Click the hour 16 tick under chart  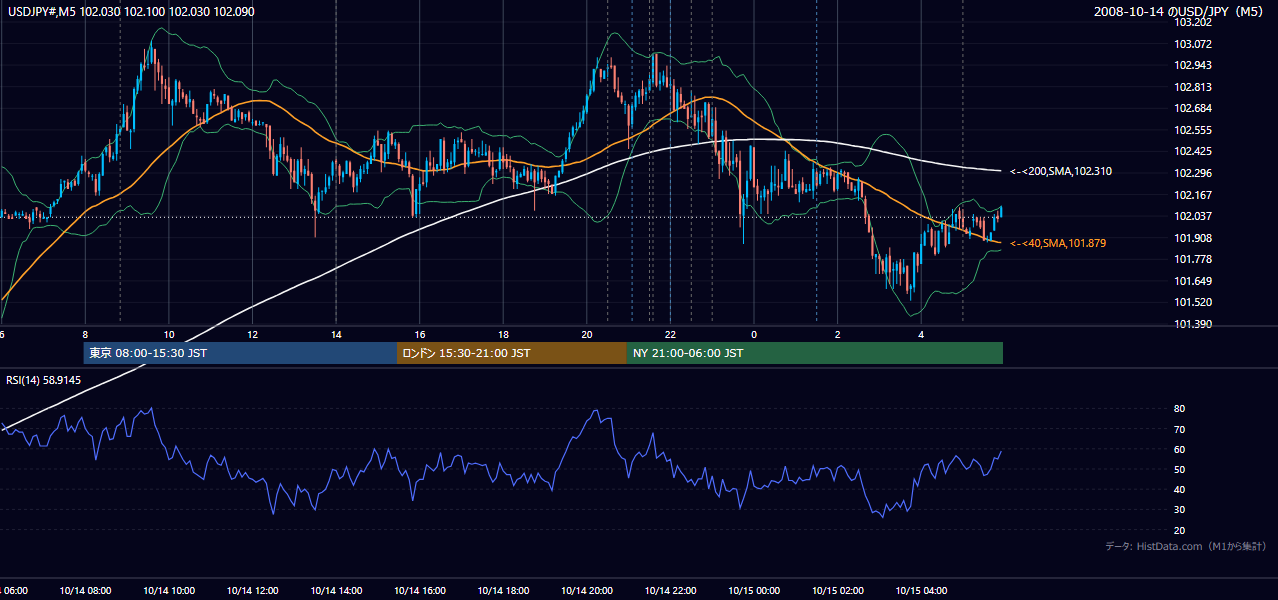pyautogui.click(x=420, y=334)
